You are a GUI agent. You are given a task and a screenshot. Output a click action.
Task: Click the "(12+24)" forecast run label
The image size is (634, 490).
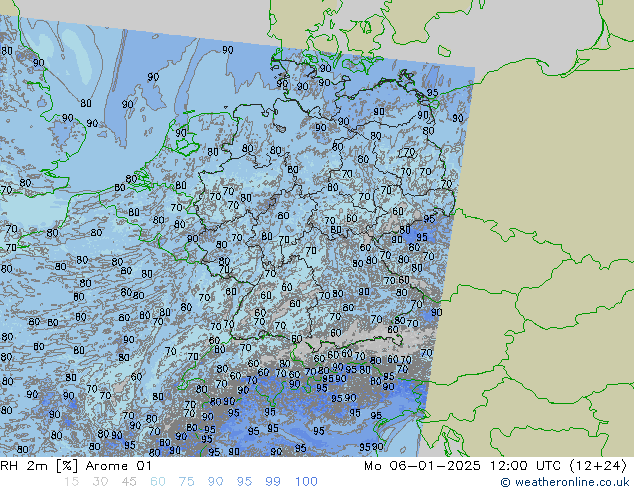pyautogui.click(x=598, y=466)
